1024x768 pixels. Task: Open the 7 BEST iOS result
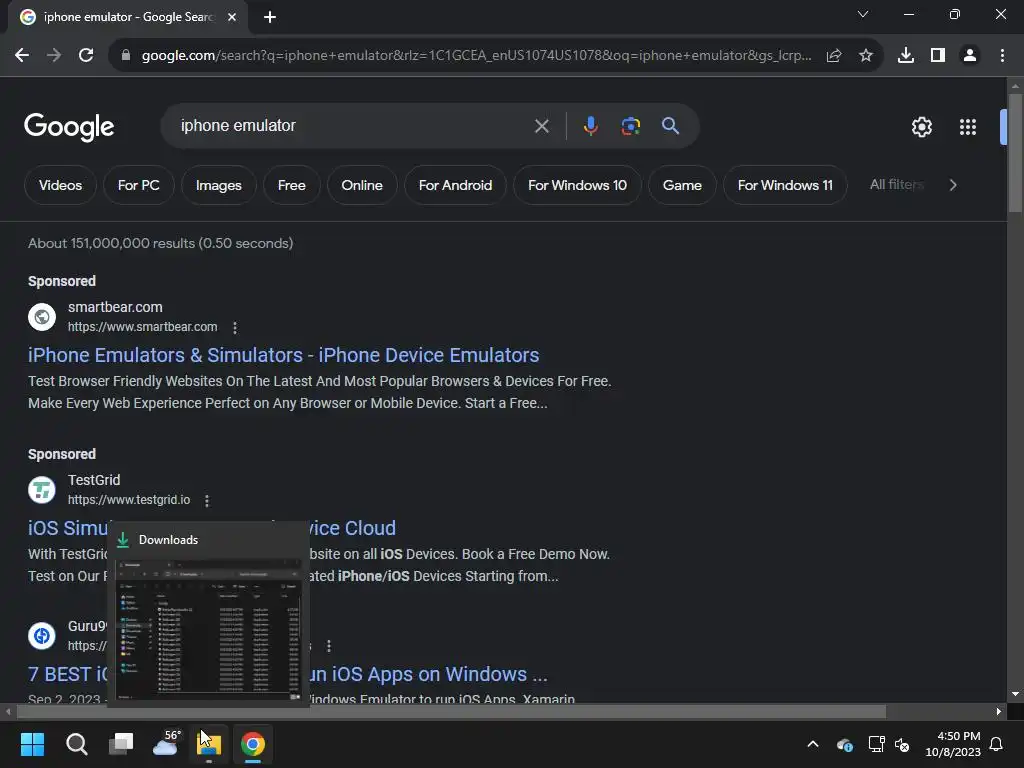pyautogui.click(x=287, y=674)
